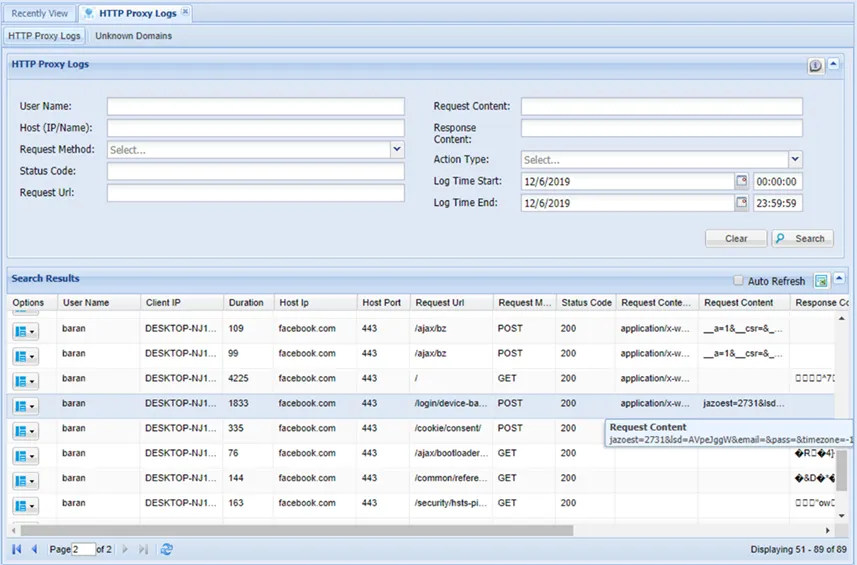
Task: Sort by the User Name column header
Action: coord(98,303)
